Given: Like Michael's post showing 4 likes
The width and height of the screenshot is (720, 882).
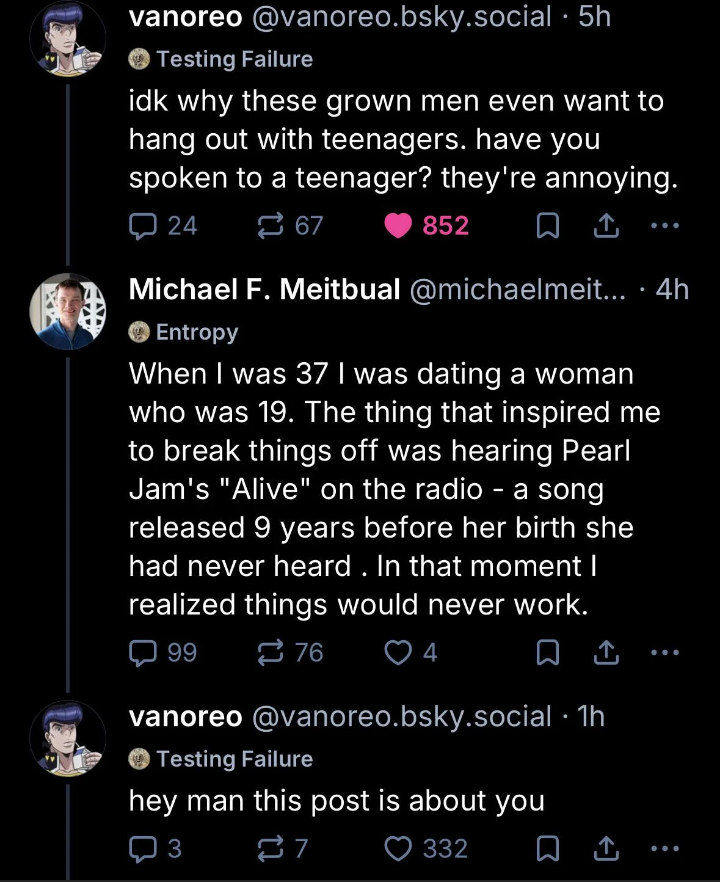Looking at the screenshot, I should [x=398, y=653].
